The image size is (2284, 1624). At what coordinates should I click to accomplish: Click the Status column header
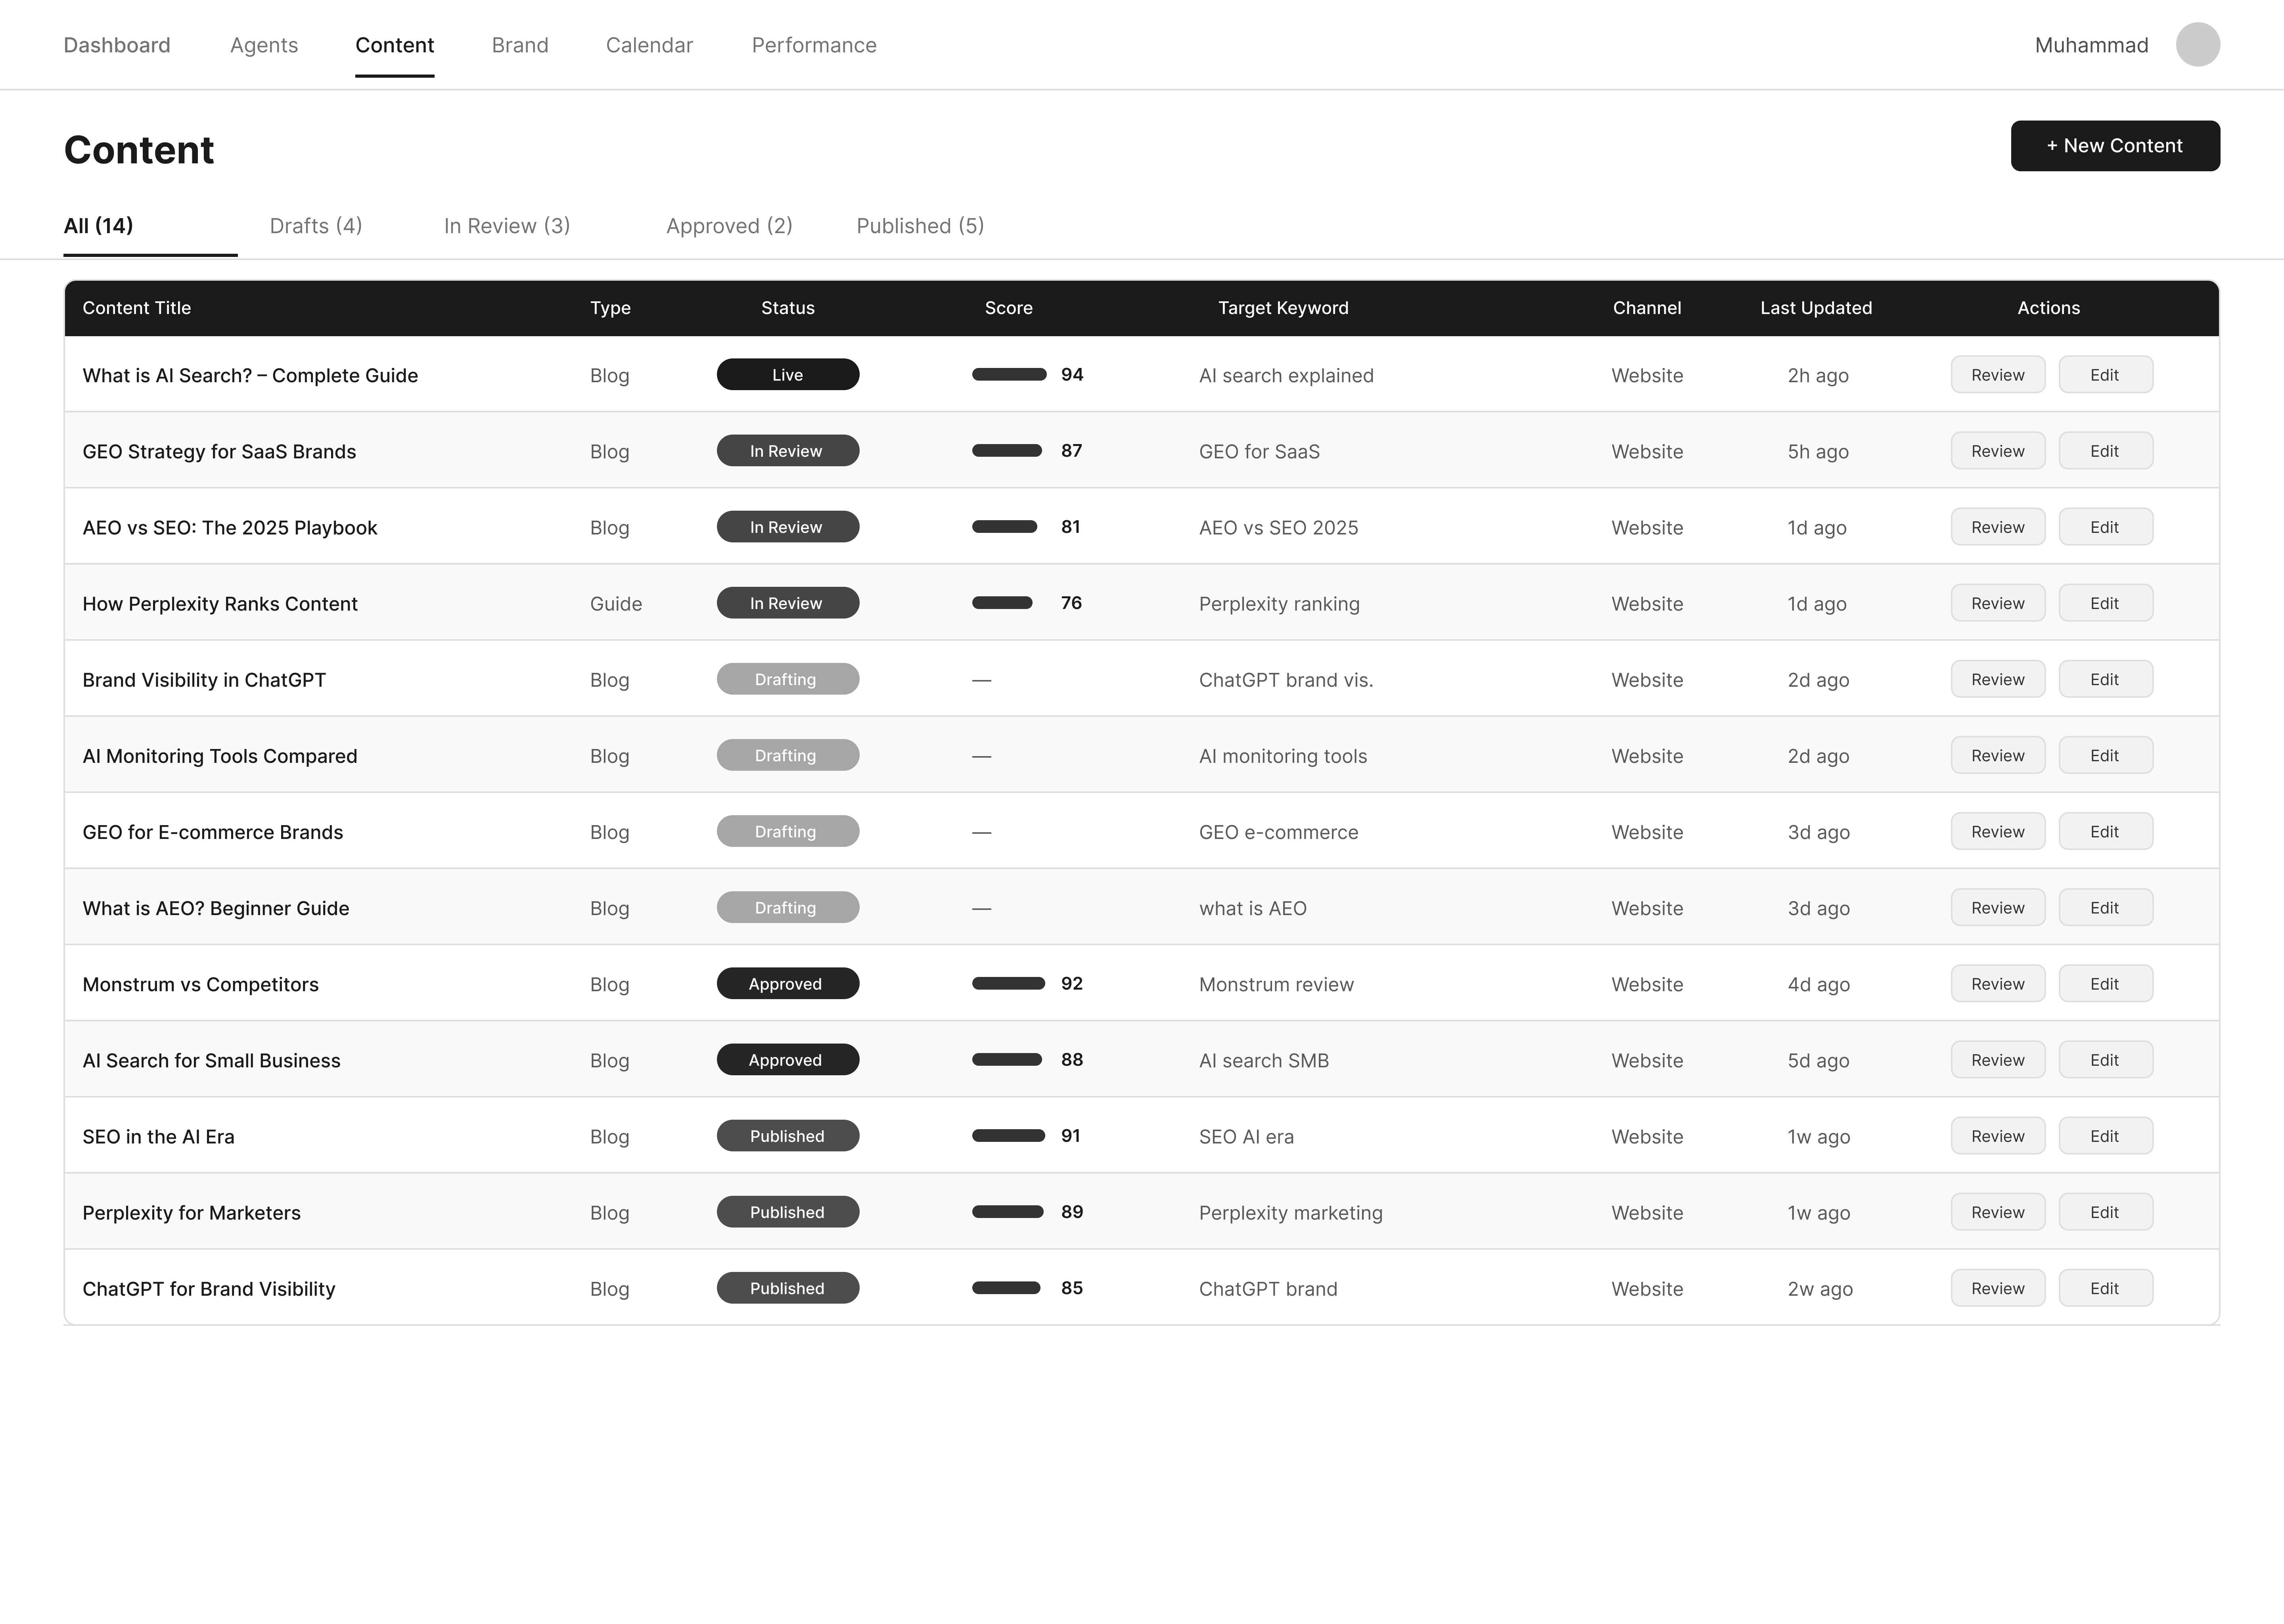(787, 308)
